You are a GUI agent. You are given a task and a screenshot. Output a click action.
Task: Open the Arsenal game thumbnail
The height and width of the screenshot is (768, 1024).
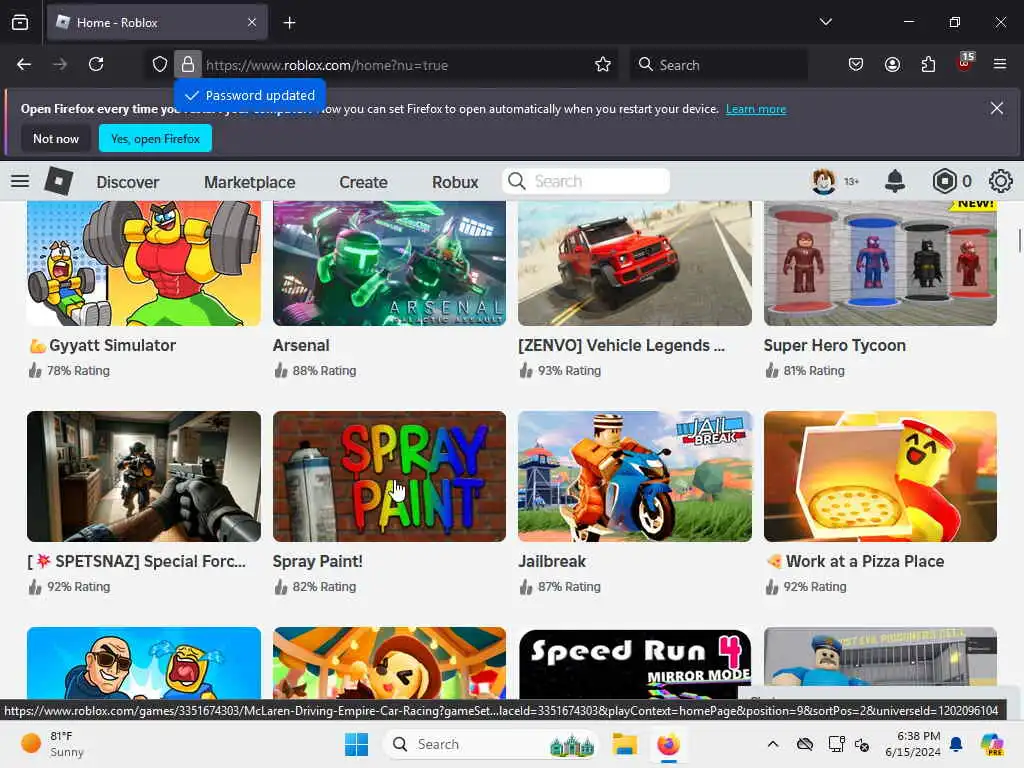coord(389,263)
